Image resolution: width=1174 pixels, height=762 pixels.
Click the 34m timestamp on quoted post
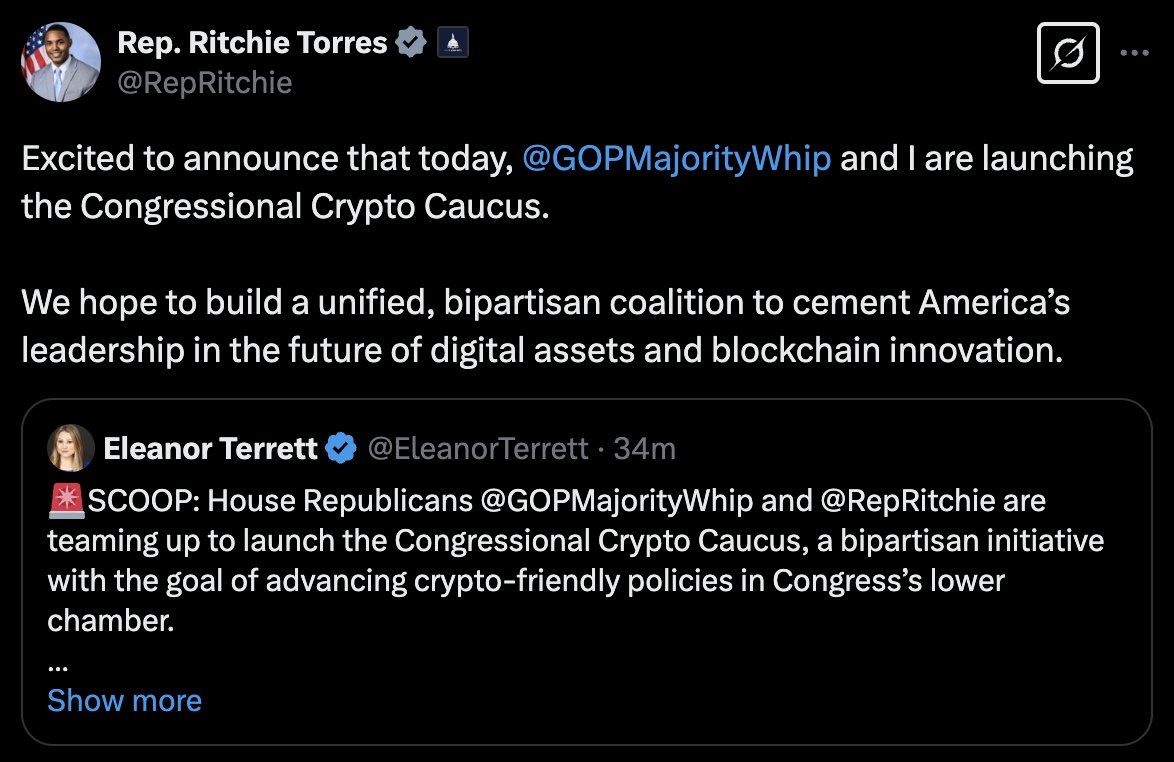click(x=645, y=448)
